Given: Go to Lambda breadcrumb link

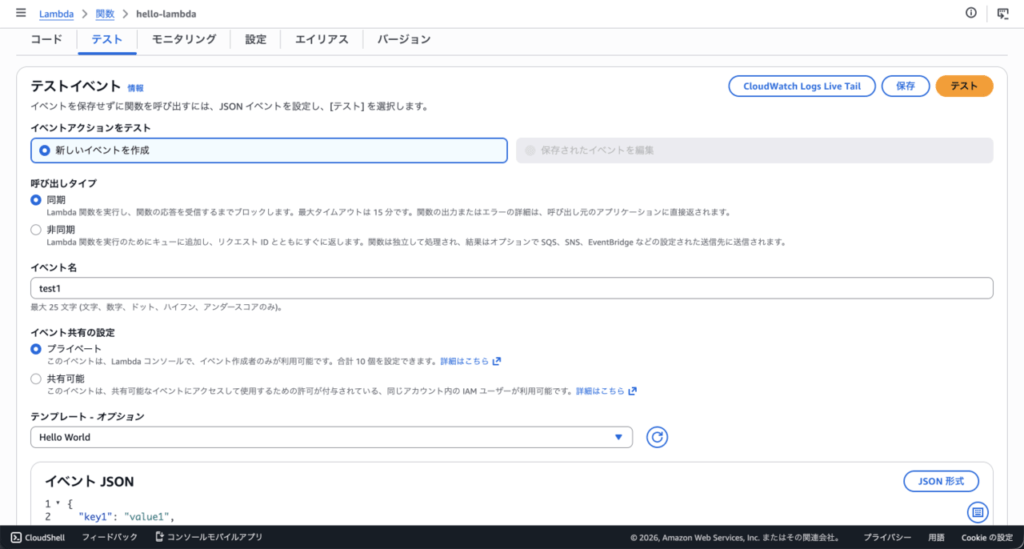Looking at the screenshot, I should 56,14.
